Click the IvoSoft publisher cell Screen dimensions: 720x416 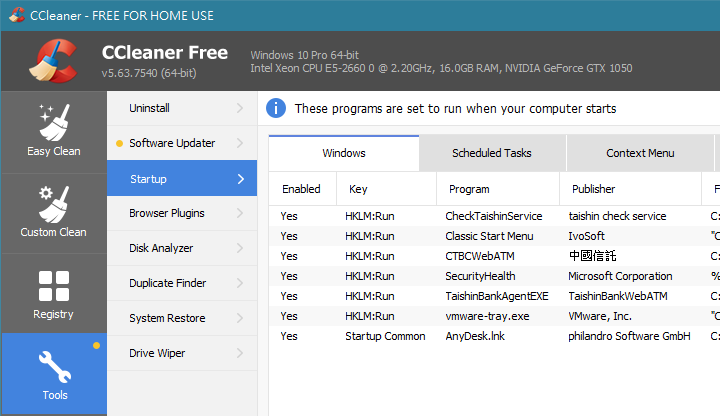coord(586,236)
